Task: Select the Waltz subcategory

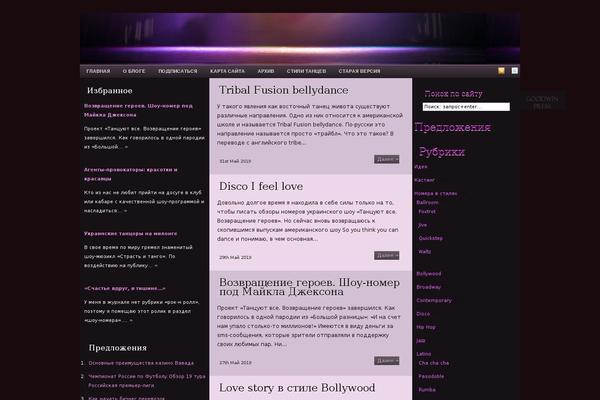Action: click(x=425, y=251)
